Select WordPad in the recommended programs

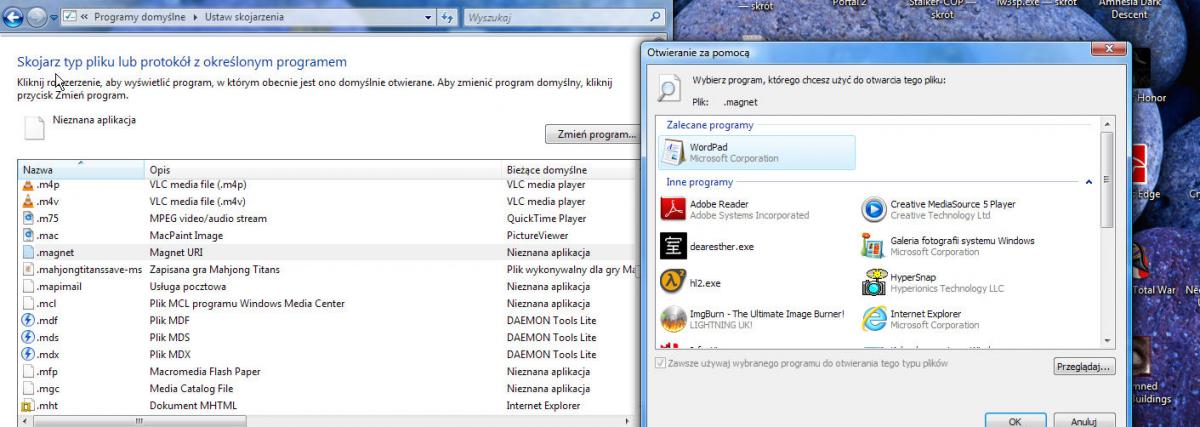point(759,153)
